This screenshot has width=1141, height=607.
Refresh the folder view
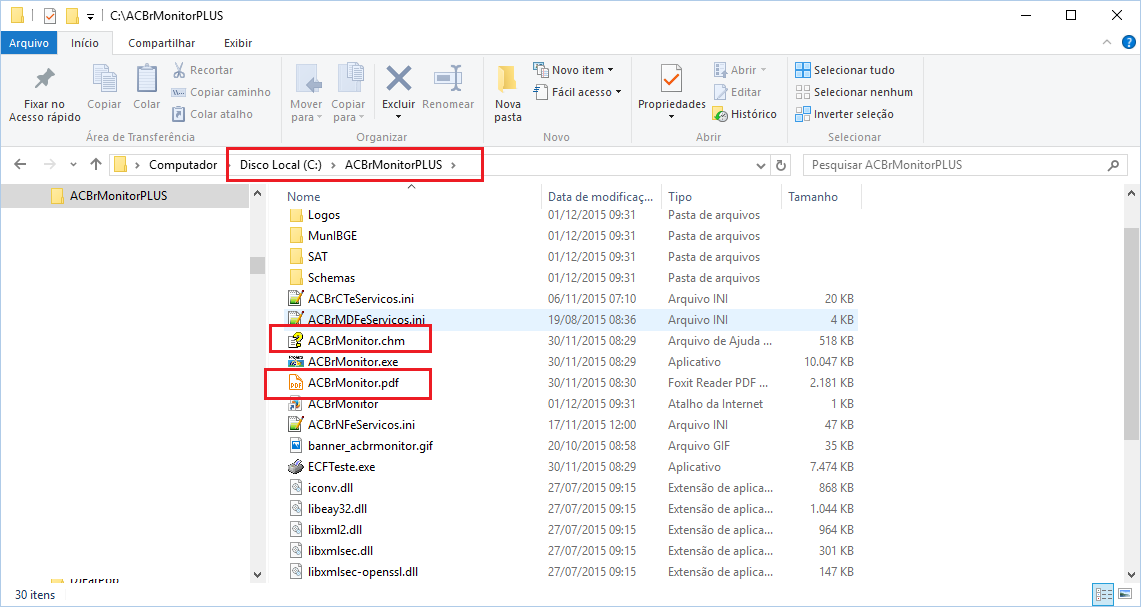(x=781, y=165)
